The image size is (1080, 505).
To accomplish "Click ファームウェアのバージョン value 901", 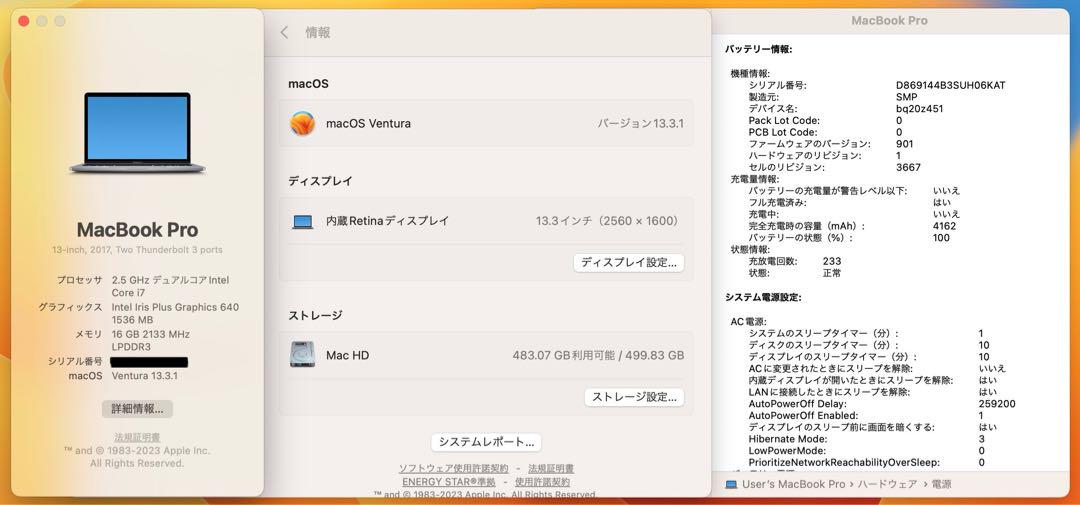I will tap(904, 144).
